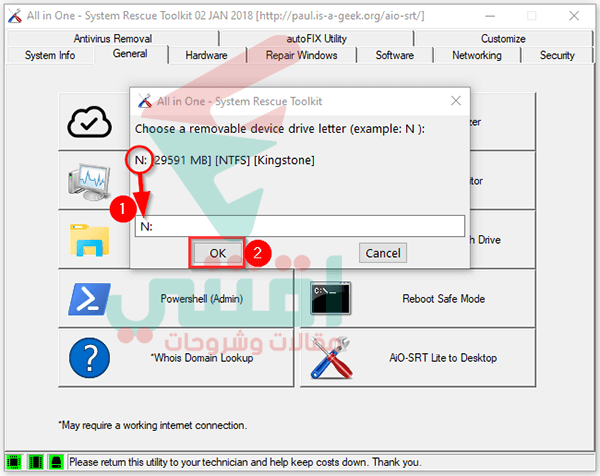Viewport: 600px width, 476px height.
Task: Switch to the Software tab
Action: click(395, 55)
